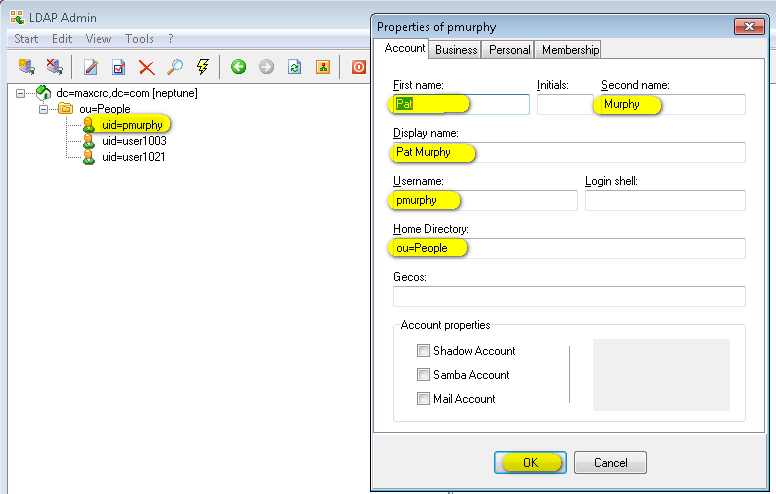Click the Home Directory field

click(569, 248)
